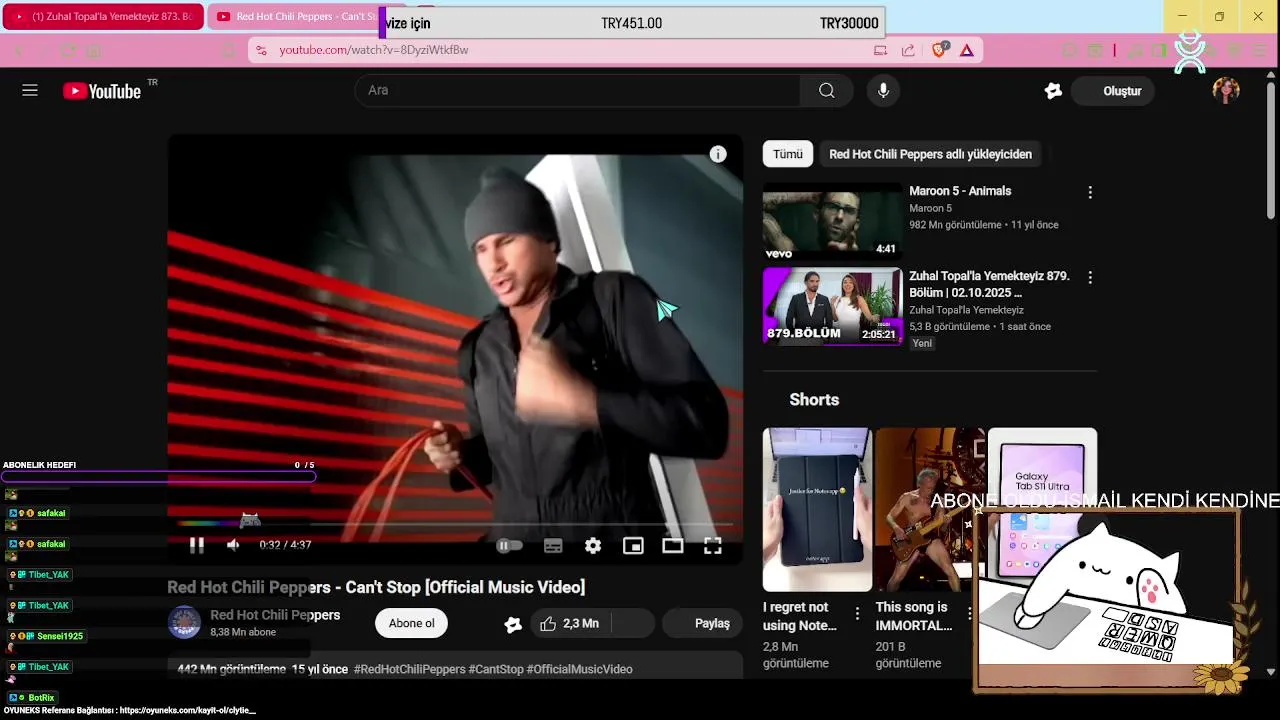The width and height of the screenshot is (1280, 720).
Task: Switch to the Zuhal Topal'la Yemekteyiz browser tab
Action: (103, 17)
